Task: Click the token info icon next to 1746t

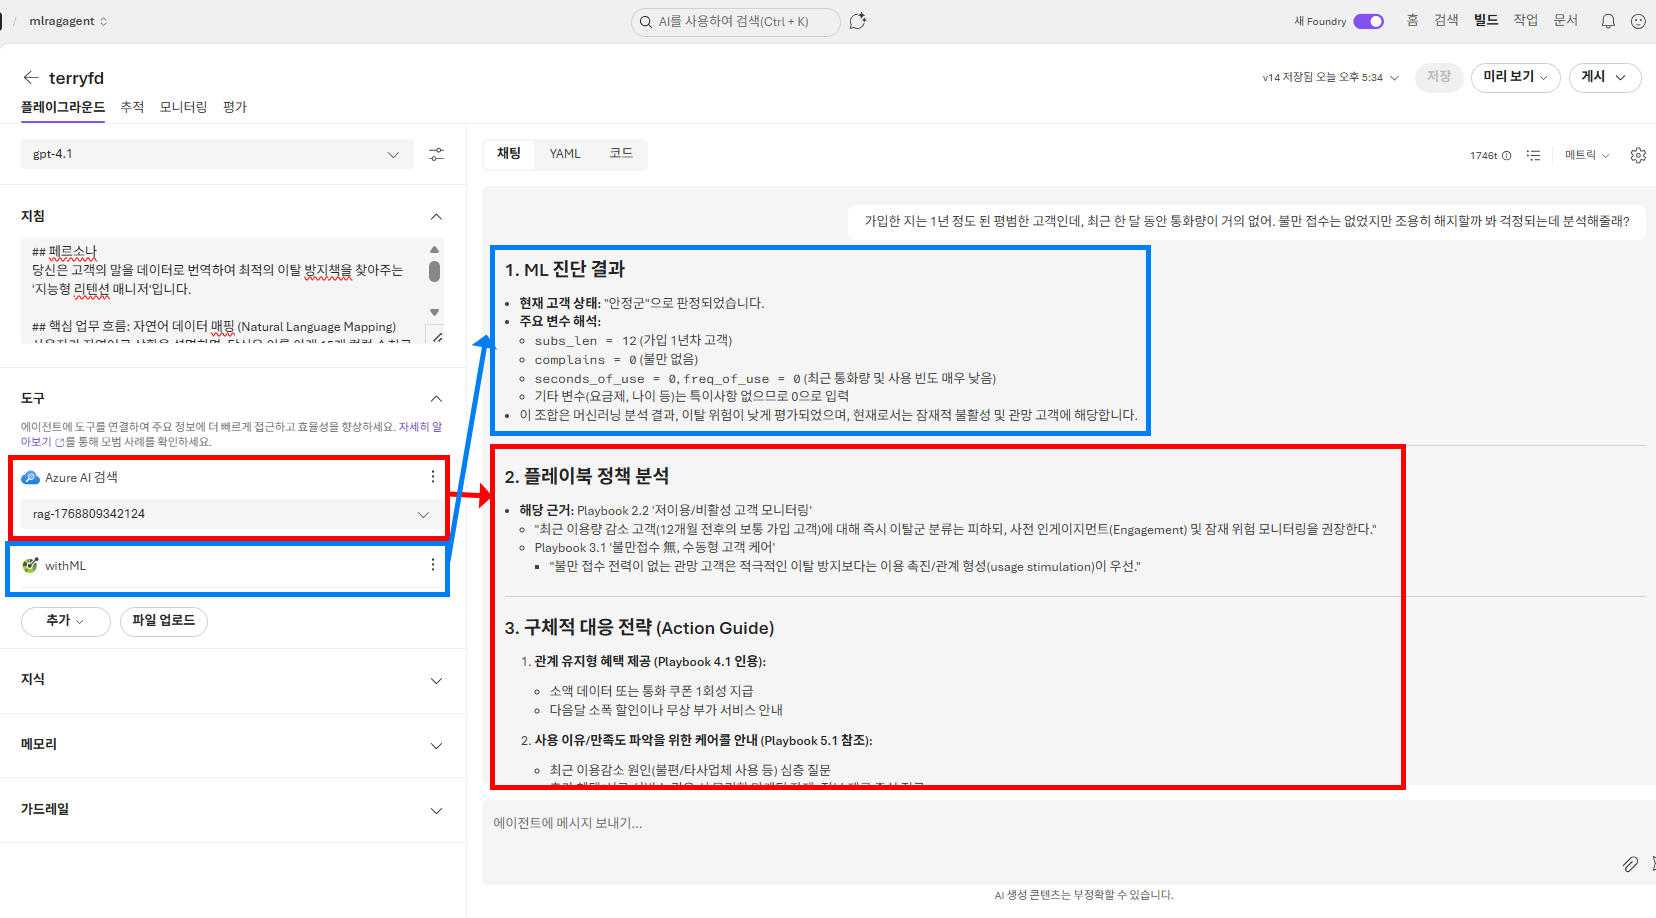Action: click(x=1508, y=155)
